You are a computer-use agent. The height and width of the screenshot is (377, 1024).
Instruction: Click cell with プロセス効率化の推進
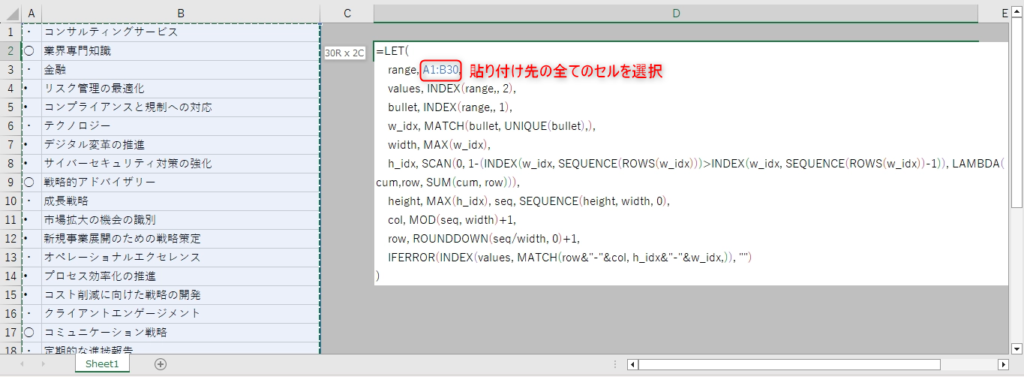tap(181, 276)
